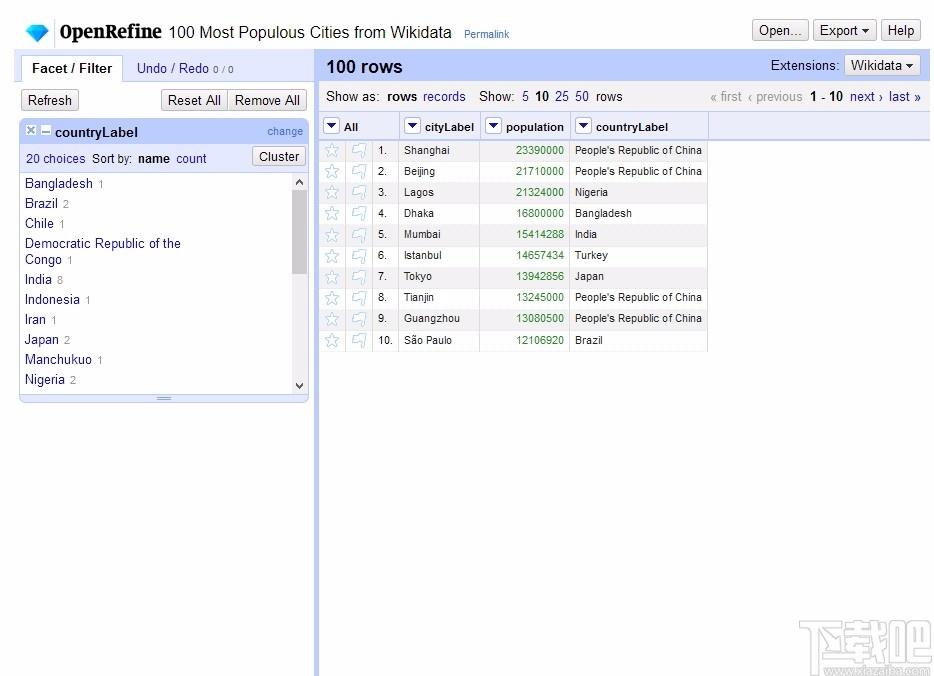
Task: Flag the Tianjin row
Action: 359,297
